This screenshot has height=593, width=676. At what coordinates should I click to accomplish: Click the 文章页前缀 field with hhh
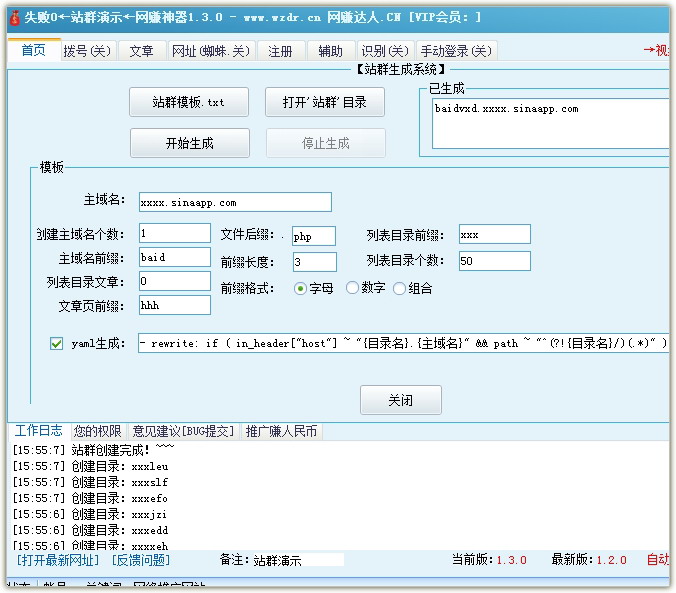[175, 305]
